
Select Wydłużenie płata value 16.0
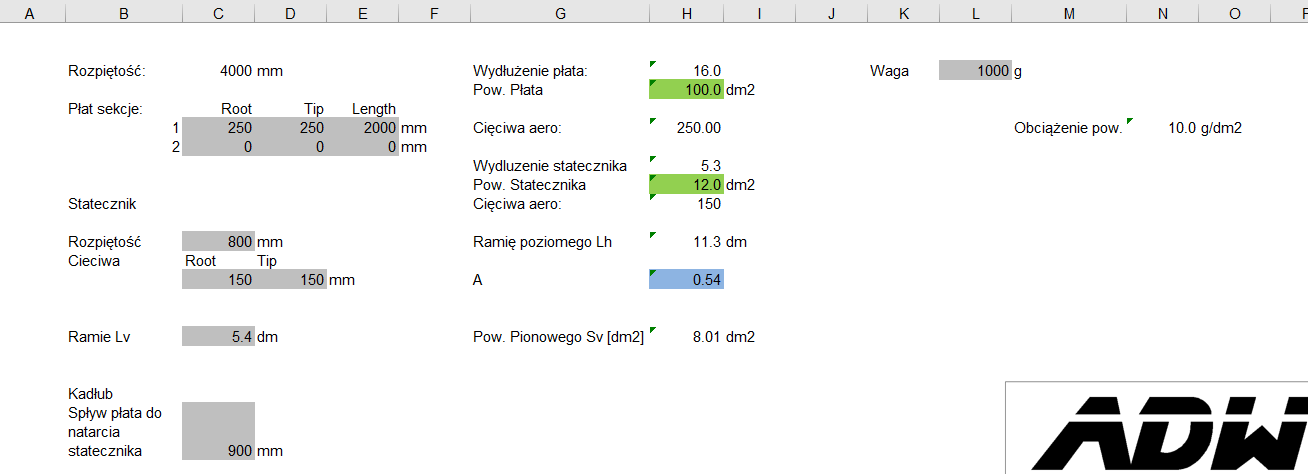[x=686, y=71]
